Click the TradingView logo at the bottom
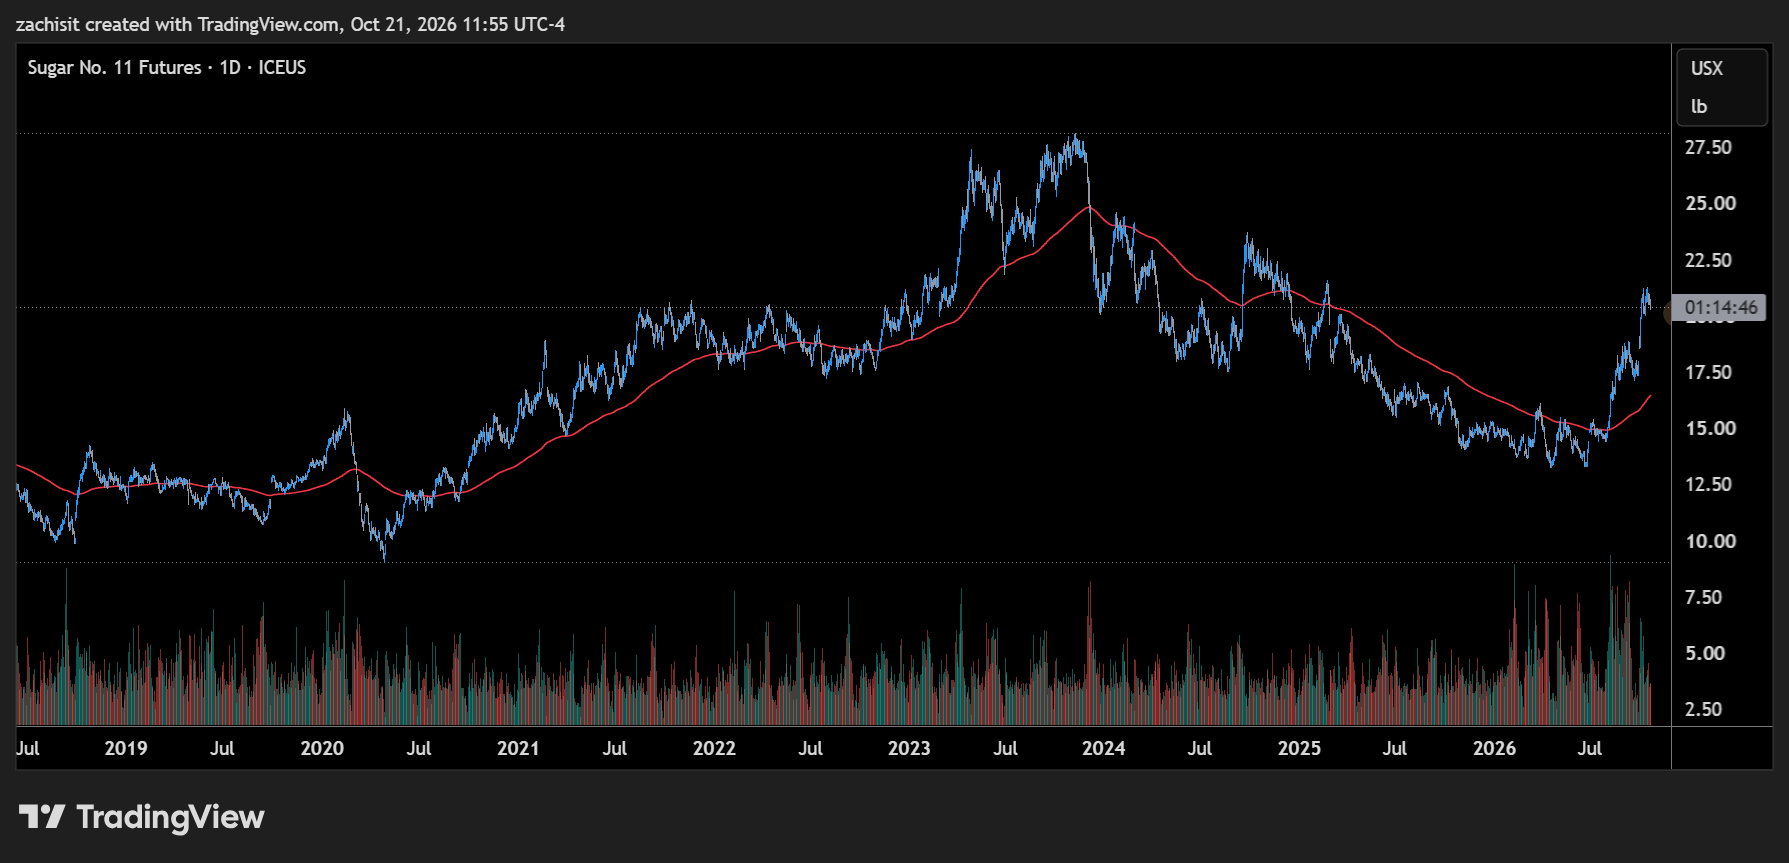The image size is (1789, 863). [142, 817]
